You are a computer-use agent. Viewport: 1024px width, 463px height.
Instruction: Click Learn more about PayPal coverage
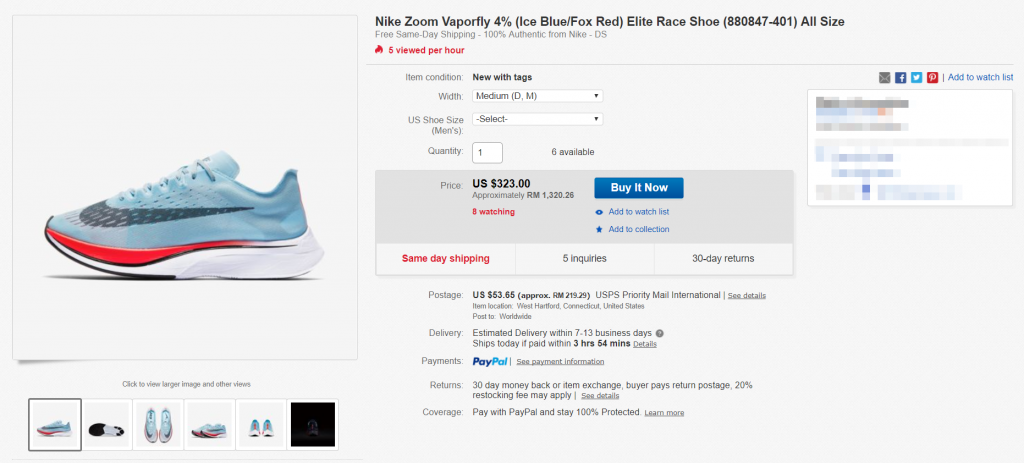pos(664,412)
